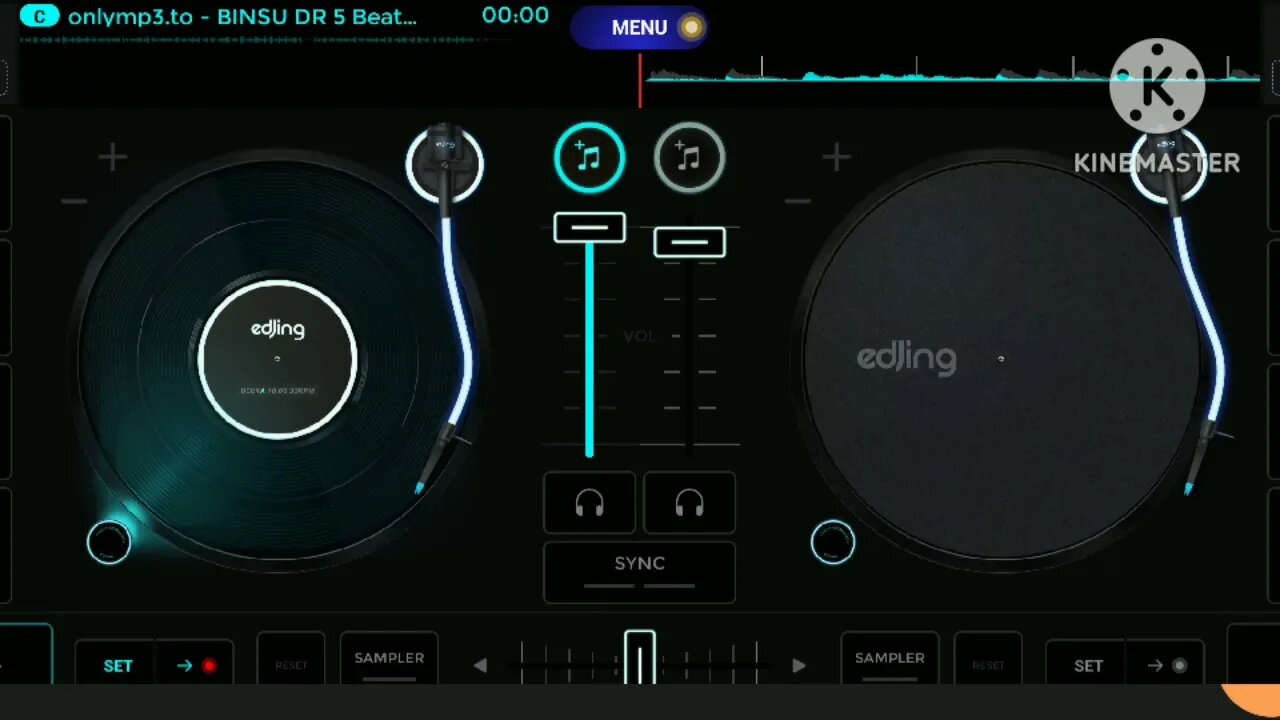Click right deck volume fader handle
This screenshot has height=720, width=1280.
pos(689,242)
